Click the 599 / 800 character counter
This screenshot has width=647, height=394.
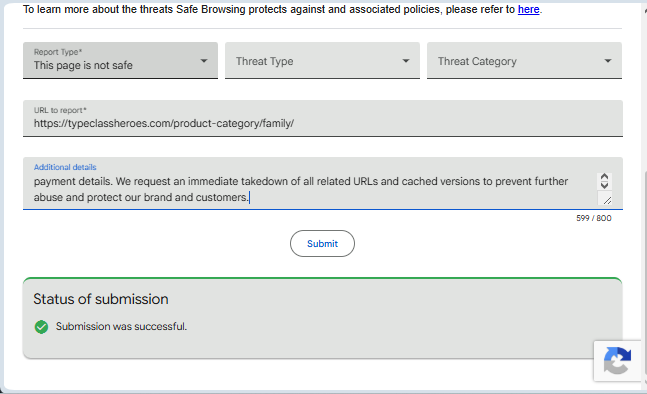pyautogui.click(x=594, y=218)
